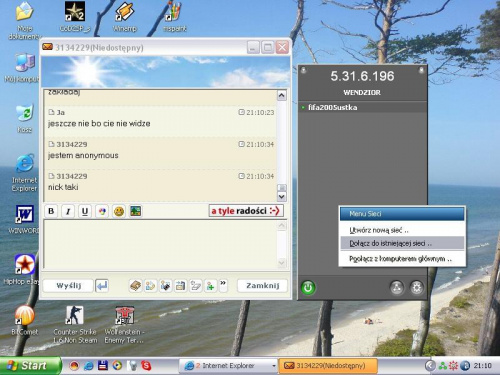
Task: Click the send file toolbar icon
Action: pyautogui.click(x=181, y=286)
